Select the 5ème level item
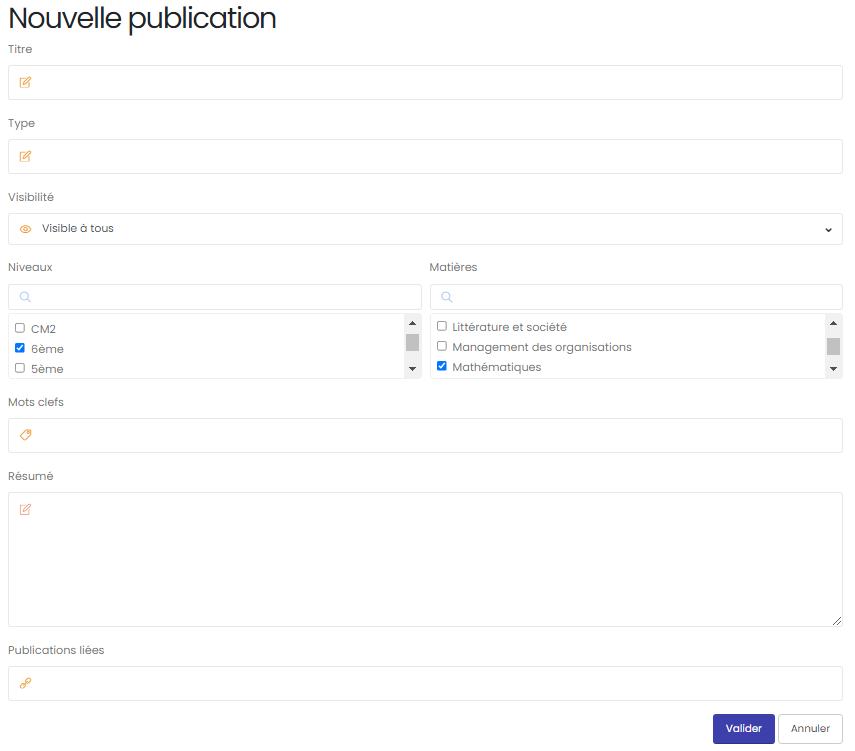The width and height of the screenshot is (855, 751). (47, 369)
